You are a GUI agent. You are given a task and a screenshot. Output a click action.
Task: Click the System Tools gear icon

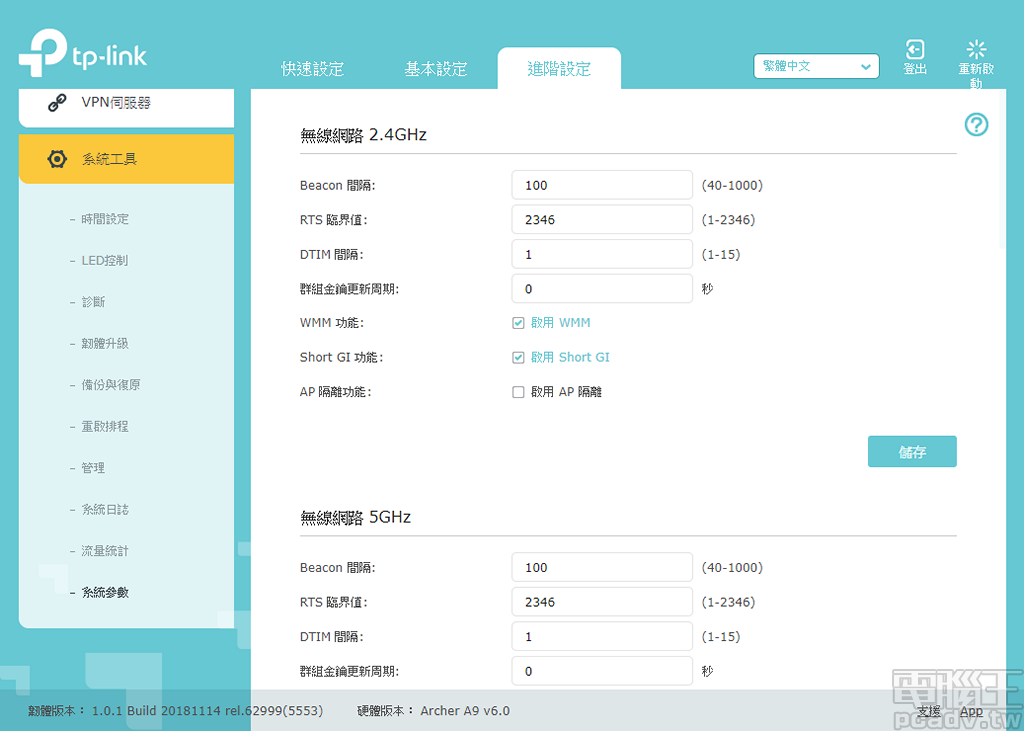click(58, 160)
